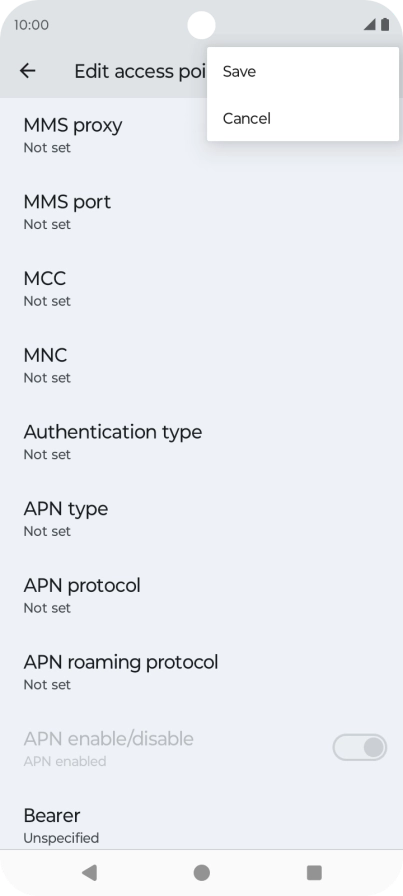Edit the APN type entry
403x896 pixels.
[x=201, y=519]
